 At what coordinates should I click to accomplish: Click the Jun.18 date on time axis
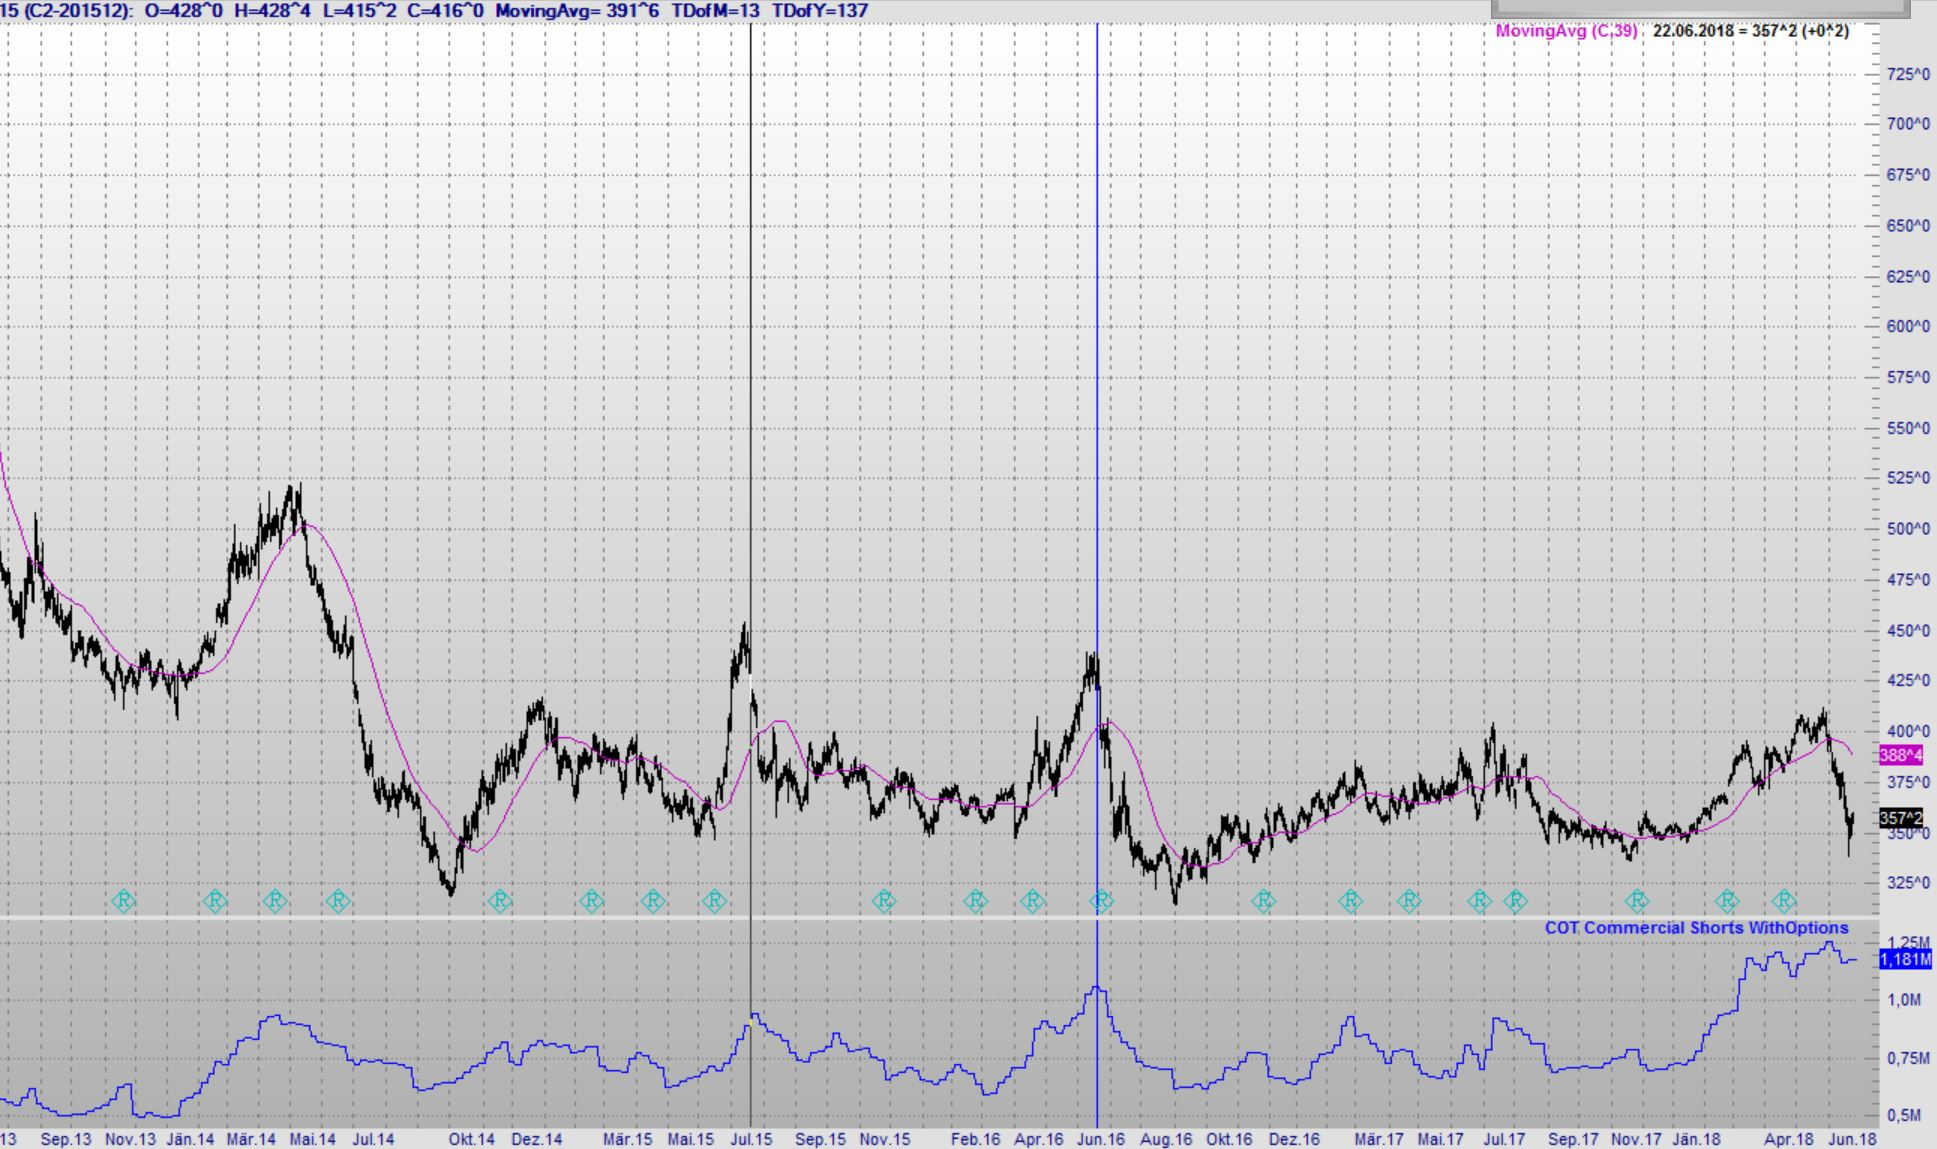[1852, 1139]
